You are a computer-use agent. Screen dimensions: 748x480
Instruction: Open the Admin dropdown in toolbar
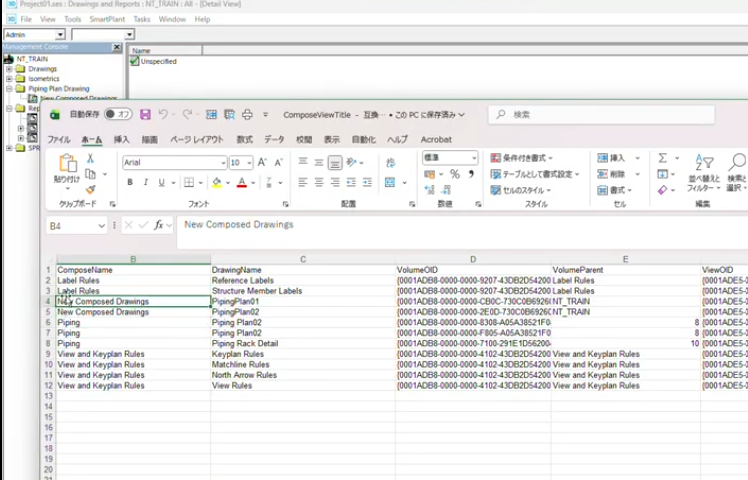click(60, 35)
